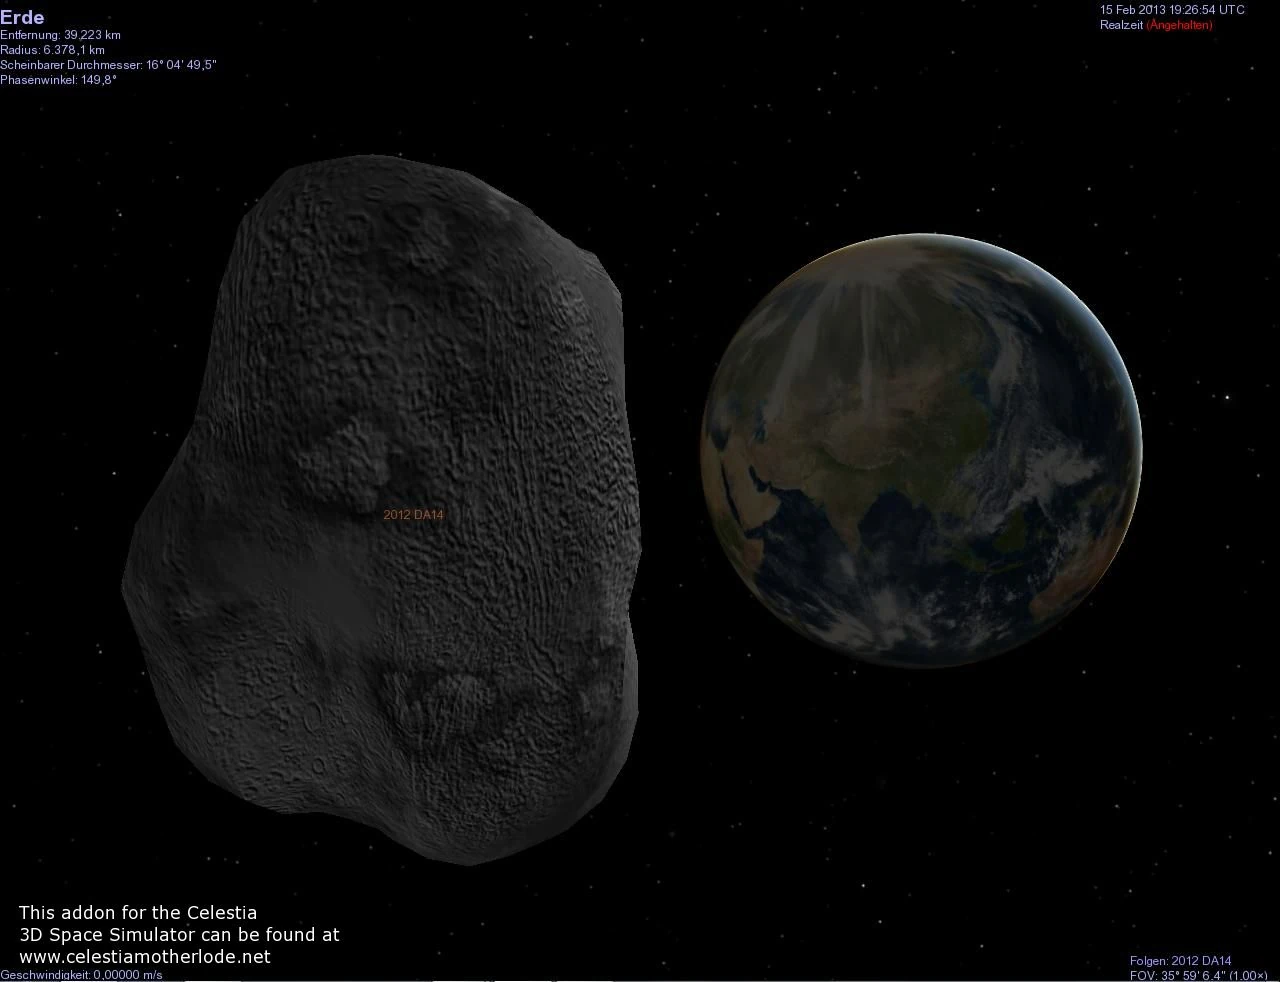Select the Earth globe in the view
Screen dimensions: 1280x982
pos(921,450)
